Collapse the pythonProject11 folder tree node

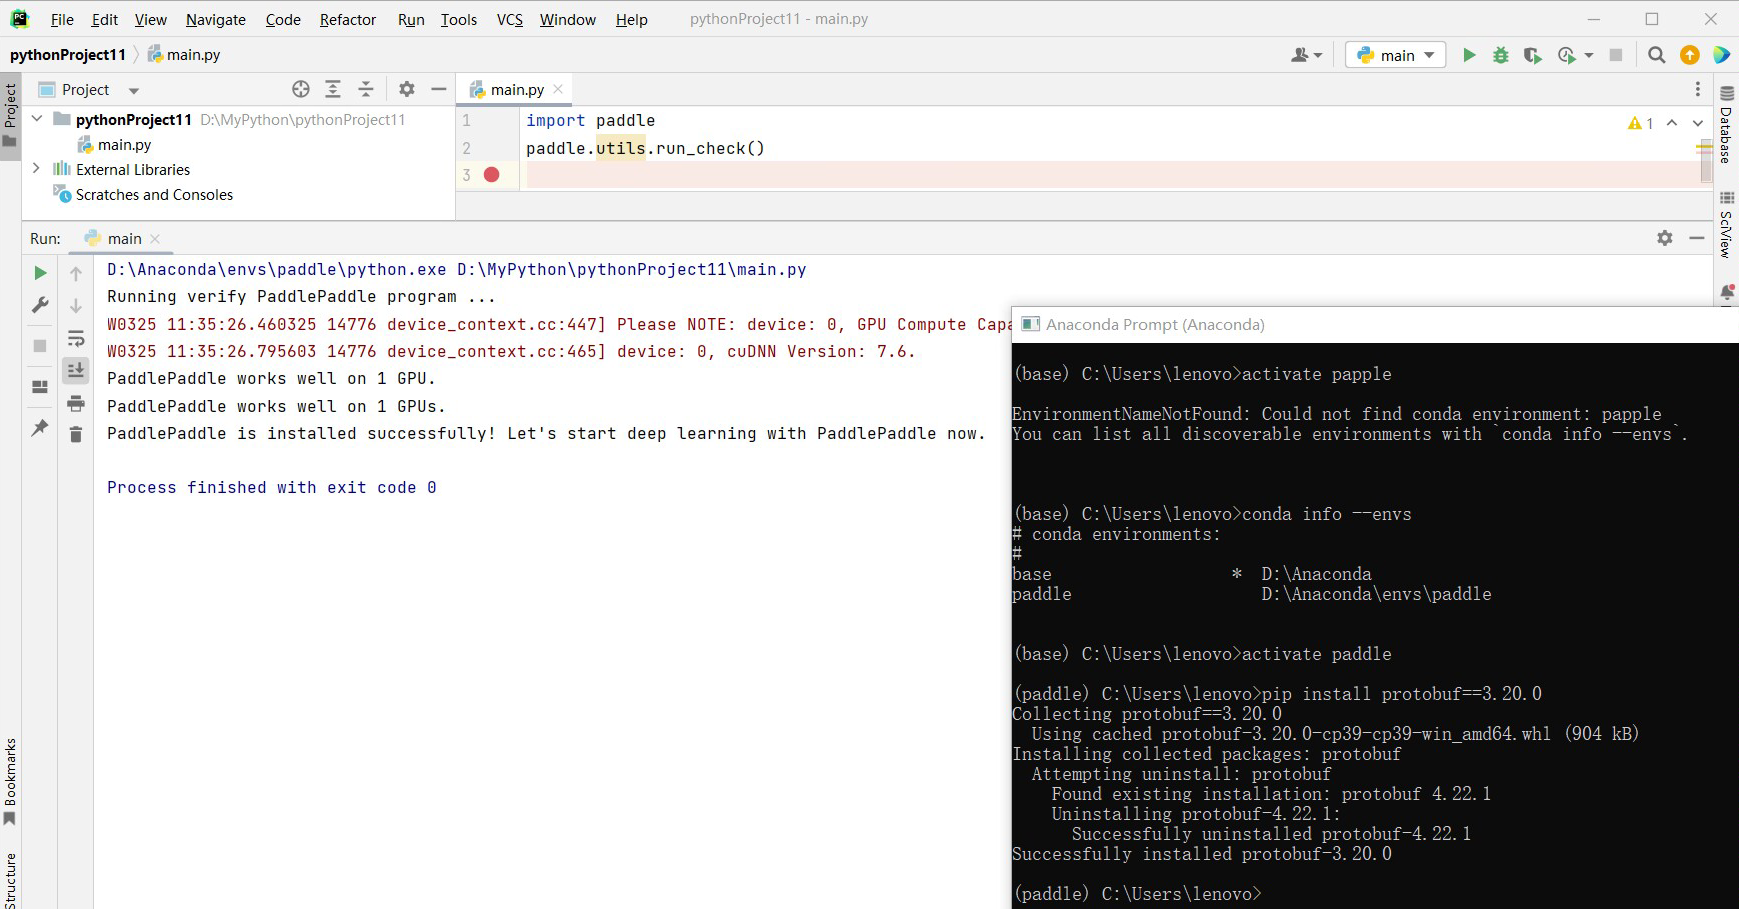[37, 119]
